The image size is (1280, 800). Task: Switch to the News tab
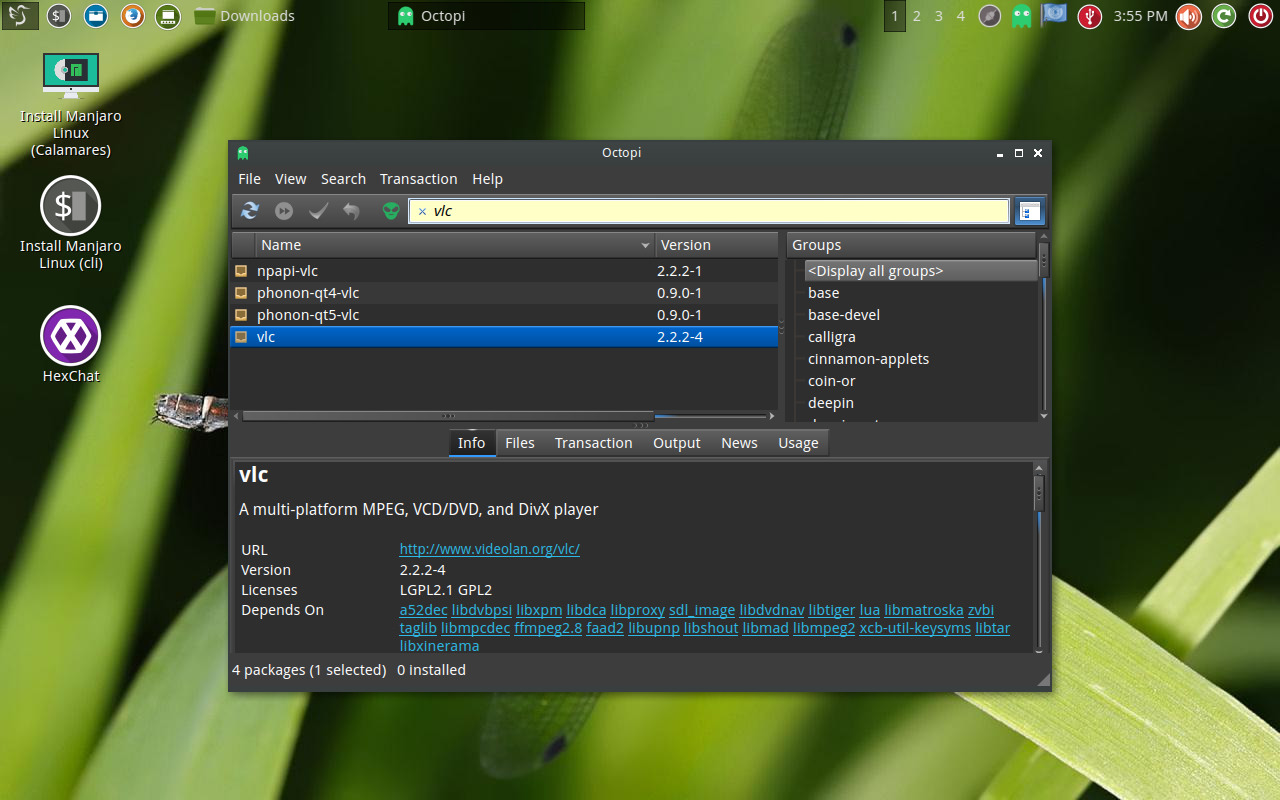739,443
